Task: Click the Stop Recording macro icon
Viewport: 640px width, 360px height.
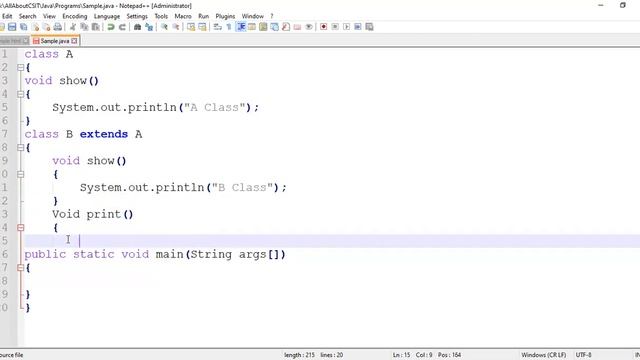Action: (335, 27)
